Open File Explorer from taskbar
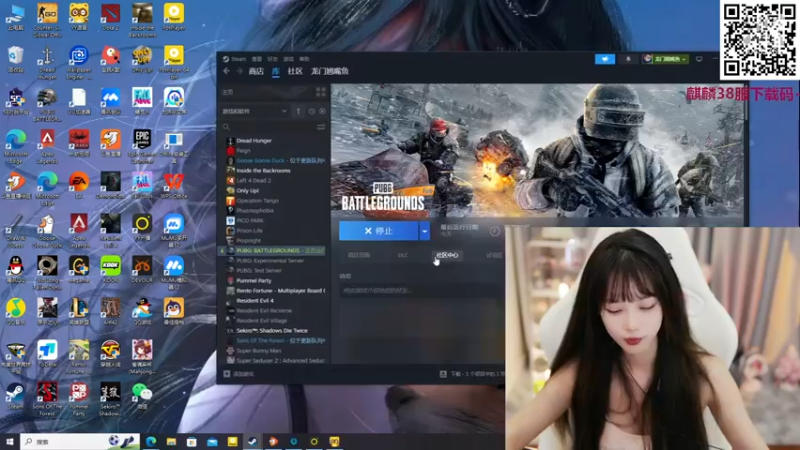The width and height of the screenshot is (800, 450). pos(171,441)
